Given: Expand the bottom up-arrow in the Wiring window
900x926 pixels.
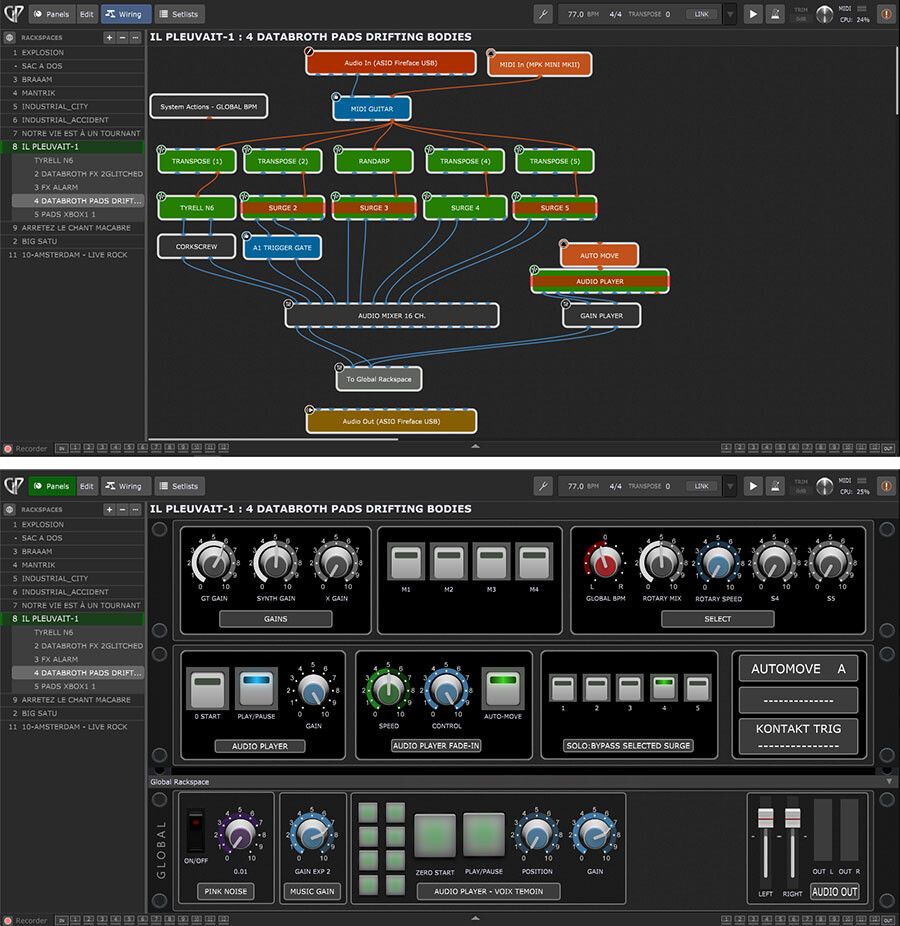Looking at the screenshot, I should (475, 446).
